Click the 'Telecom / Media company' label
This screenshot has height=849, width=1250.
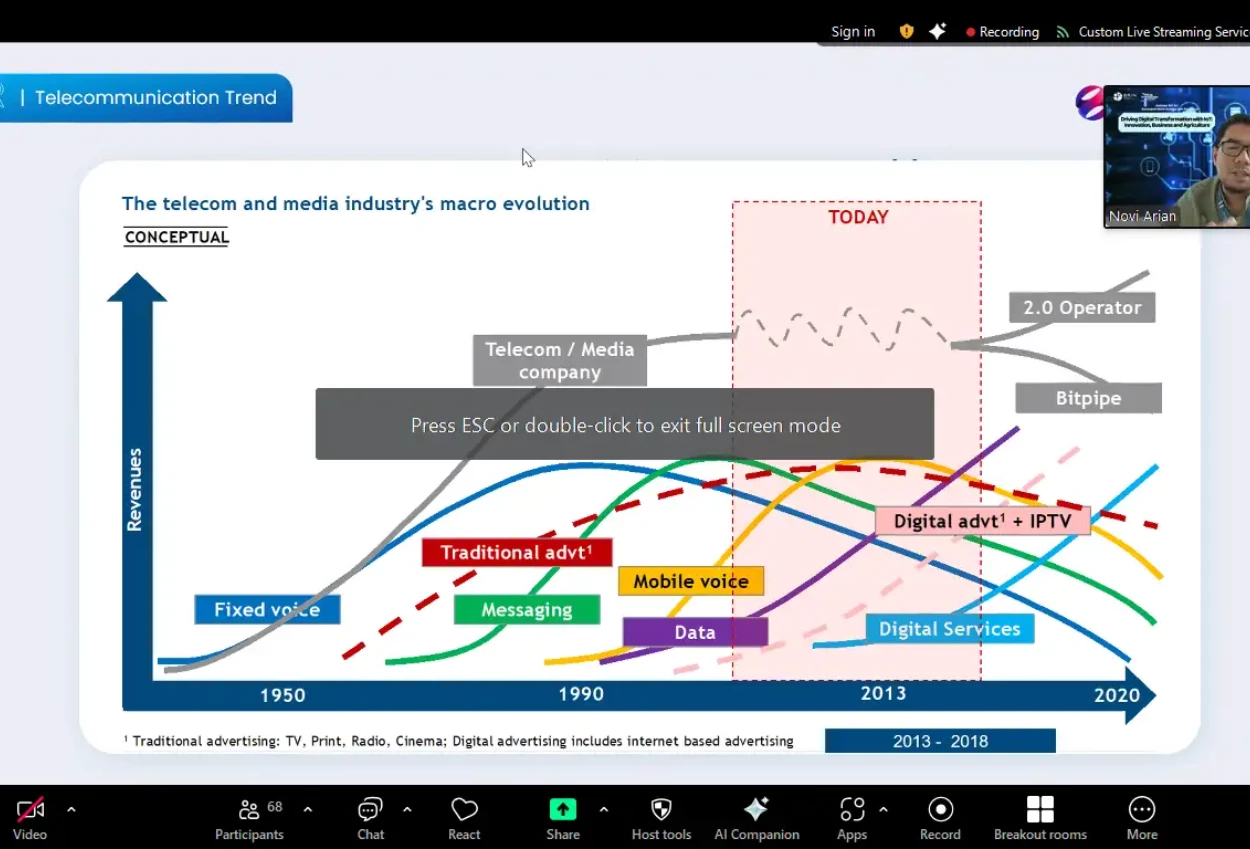(x=560, y=360)
